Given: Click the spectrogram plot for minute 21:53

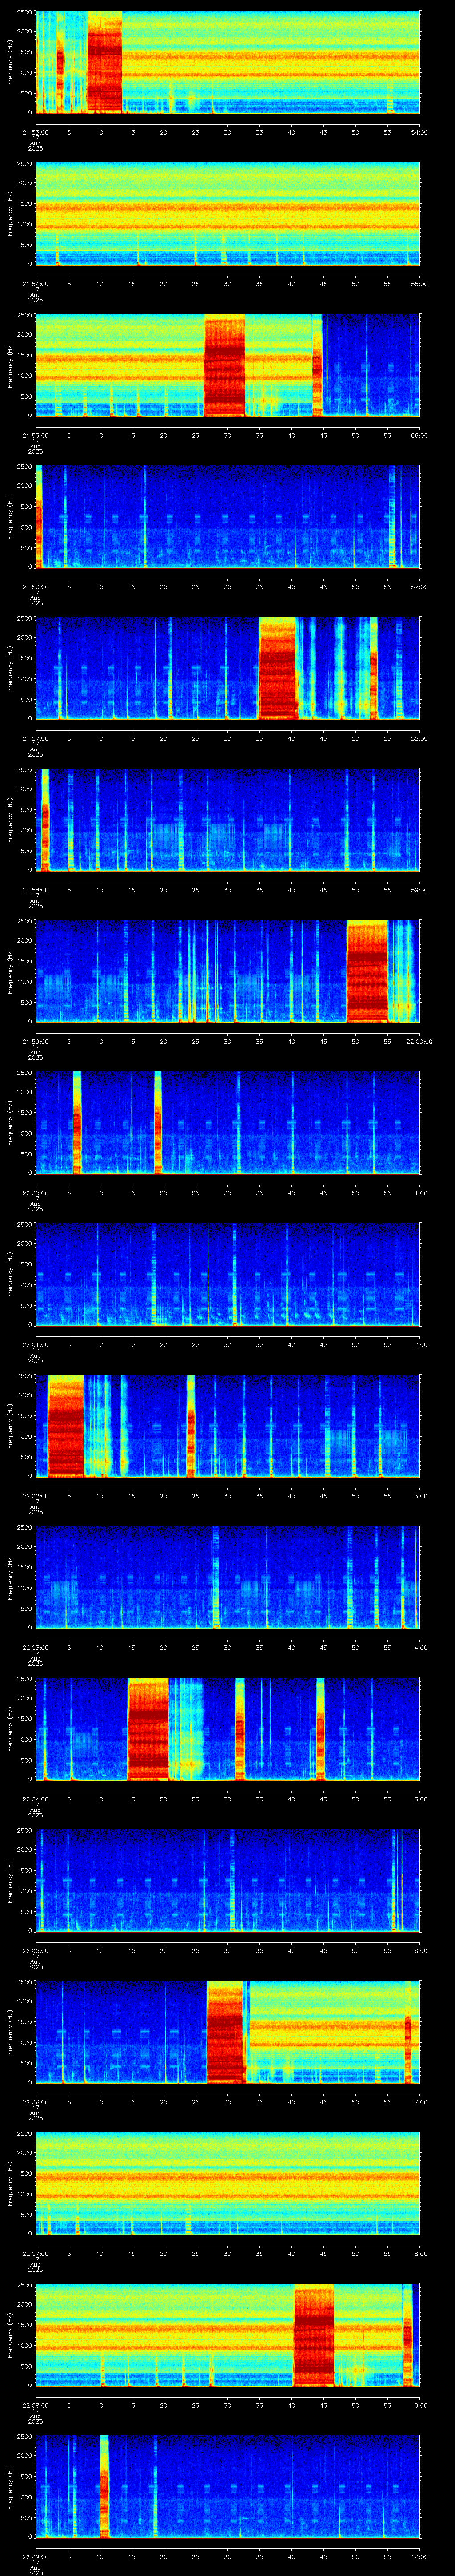Looking at the screenshot, I should (228, 62).
